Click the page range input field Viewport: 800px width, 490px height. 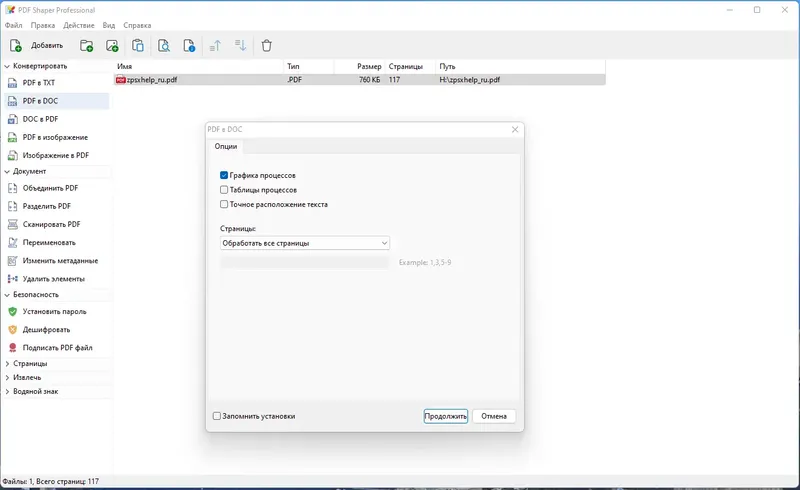tap(305, 262)
